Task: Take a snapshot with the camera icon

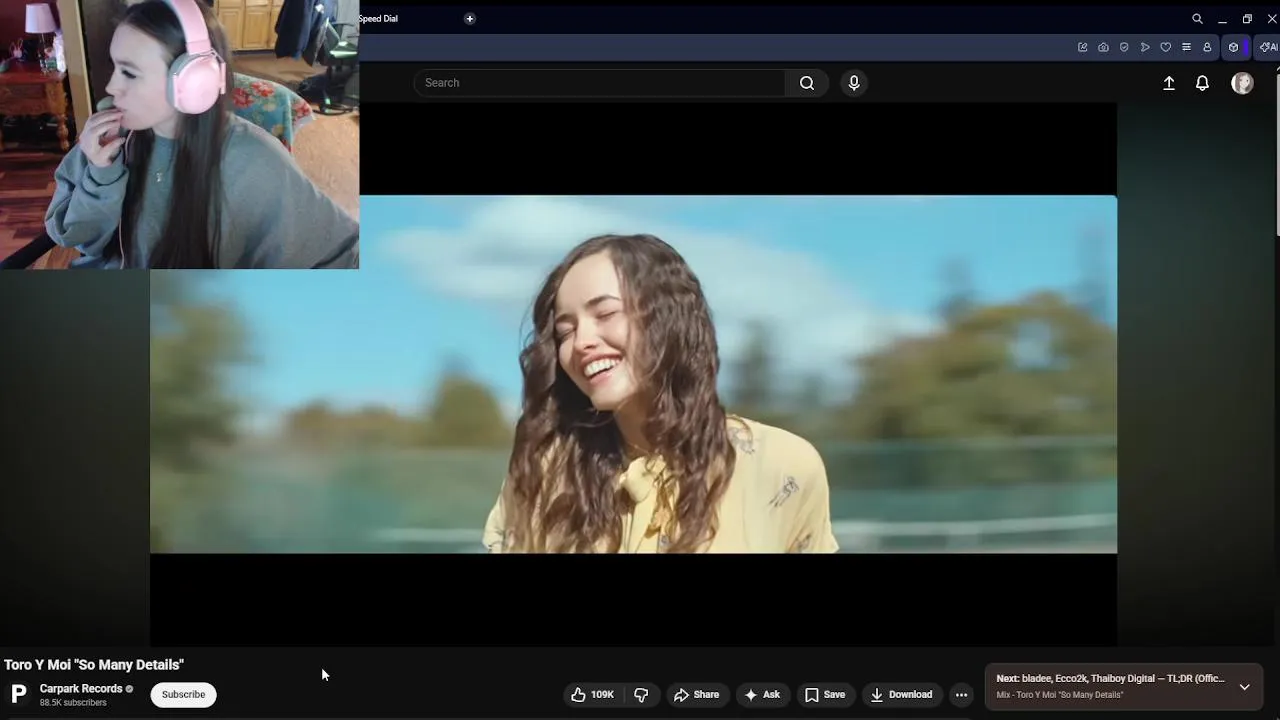Action: pos(1103,47)
